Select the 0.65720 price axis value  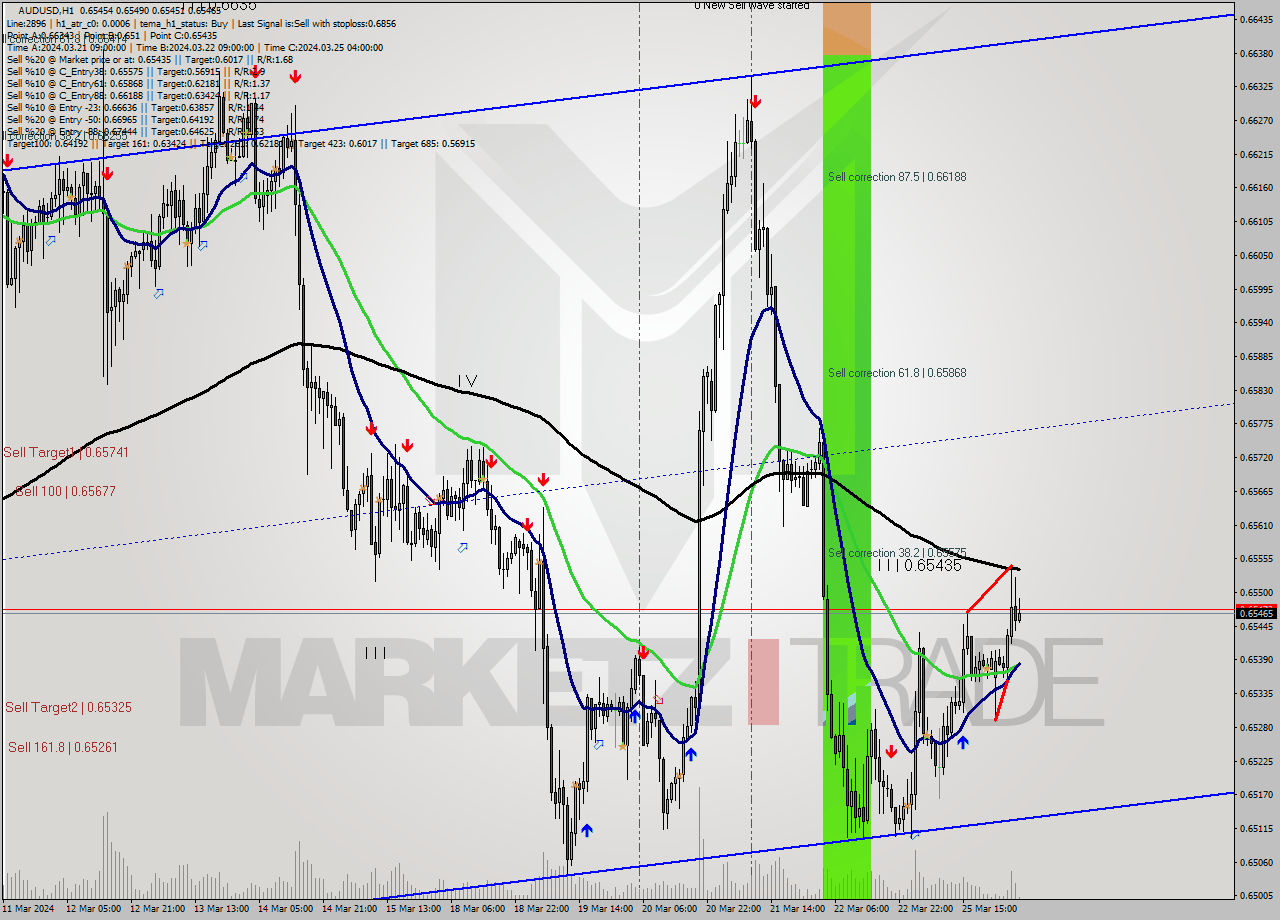[1257, 457]
